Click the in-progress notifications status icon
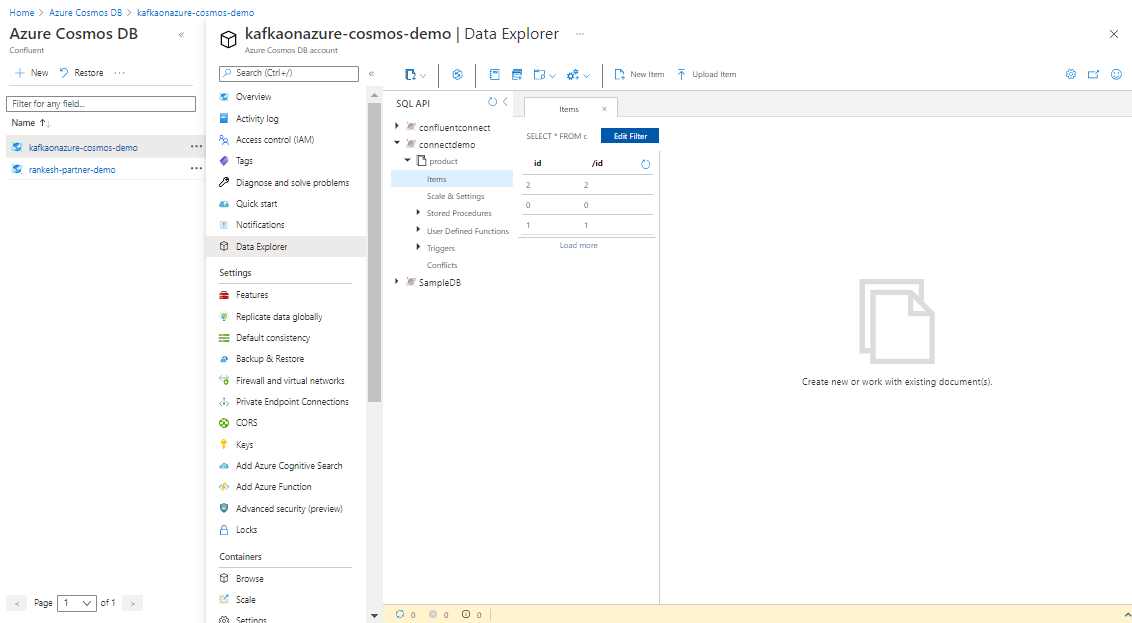The width and height of the screenshot is (1132, 623). click(400, 614)
